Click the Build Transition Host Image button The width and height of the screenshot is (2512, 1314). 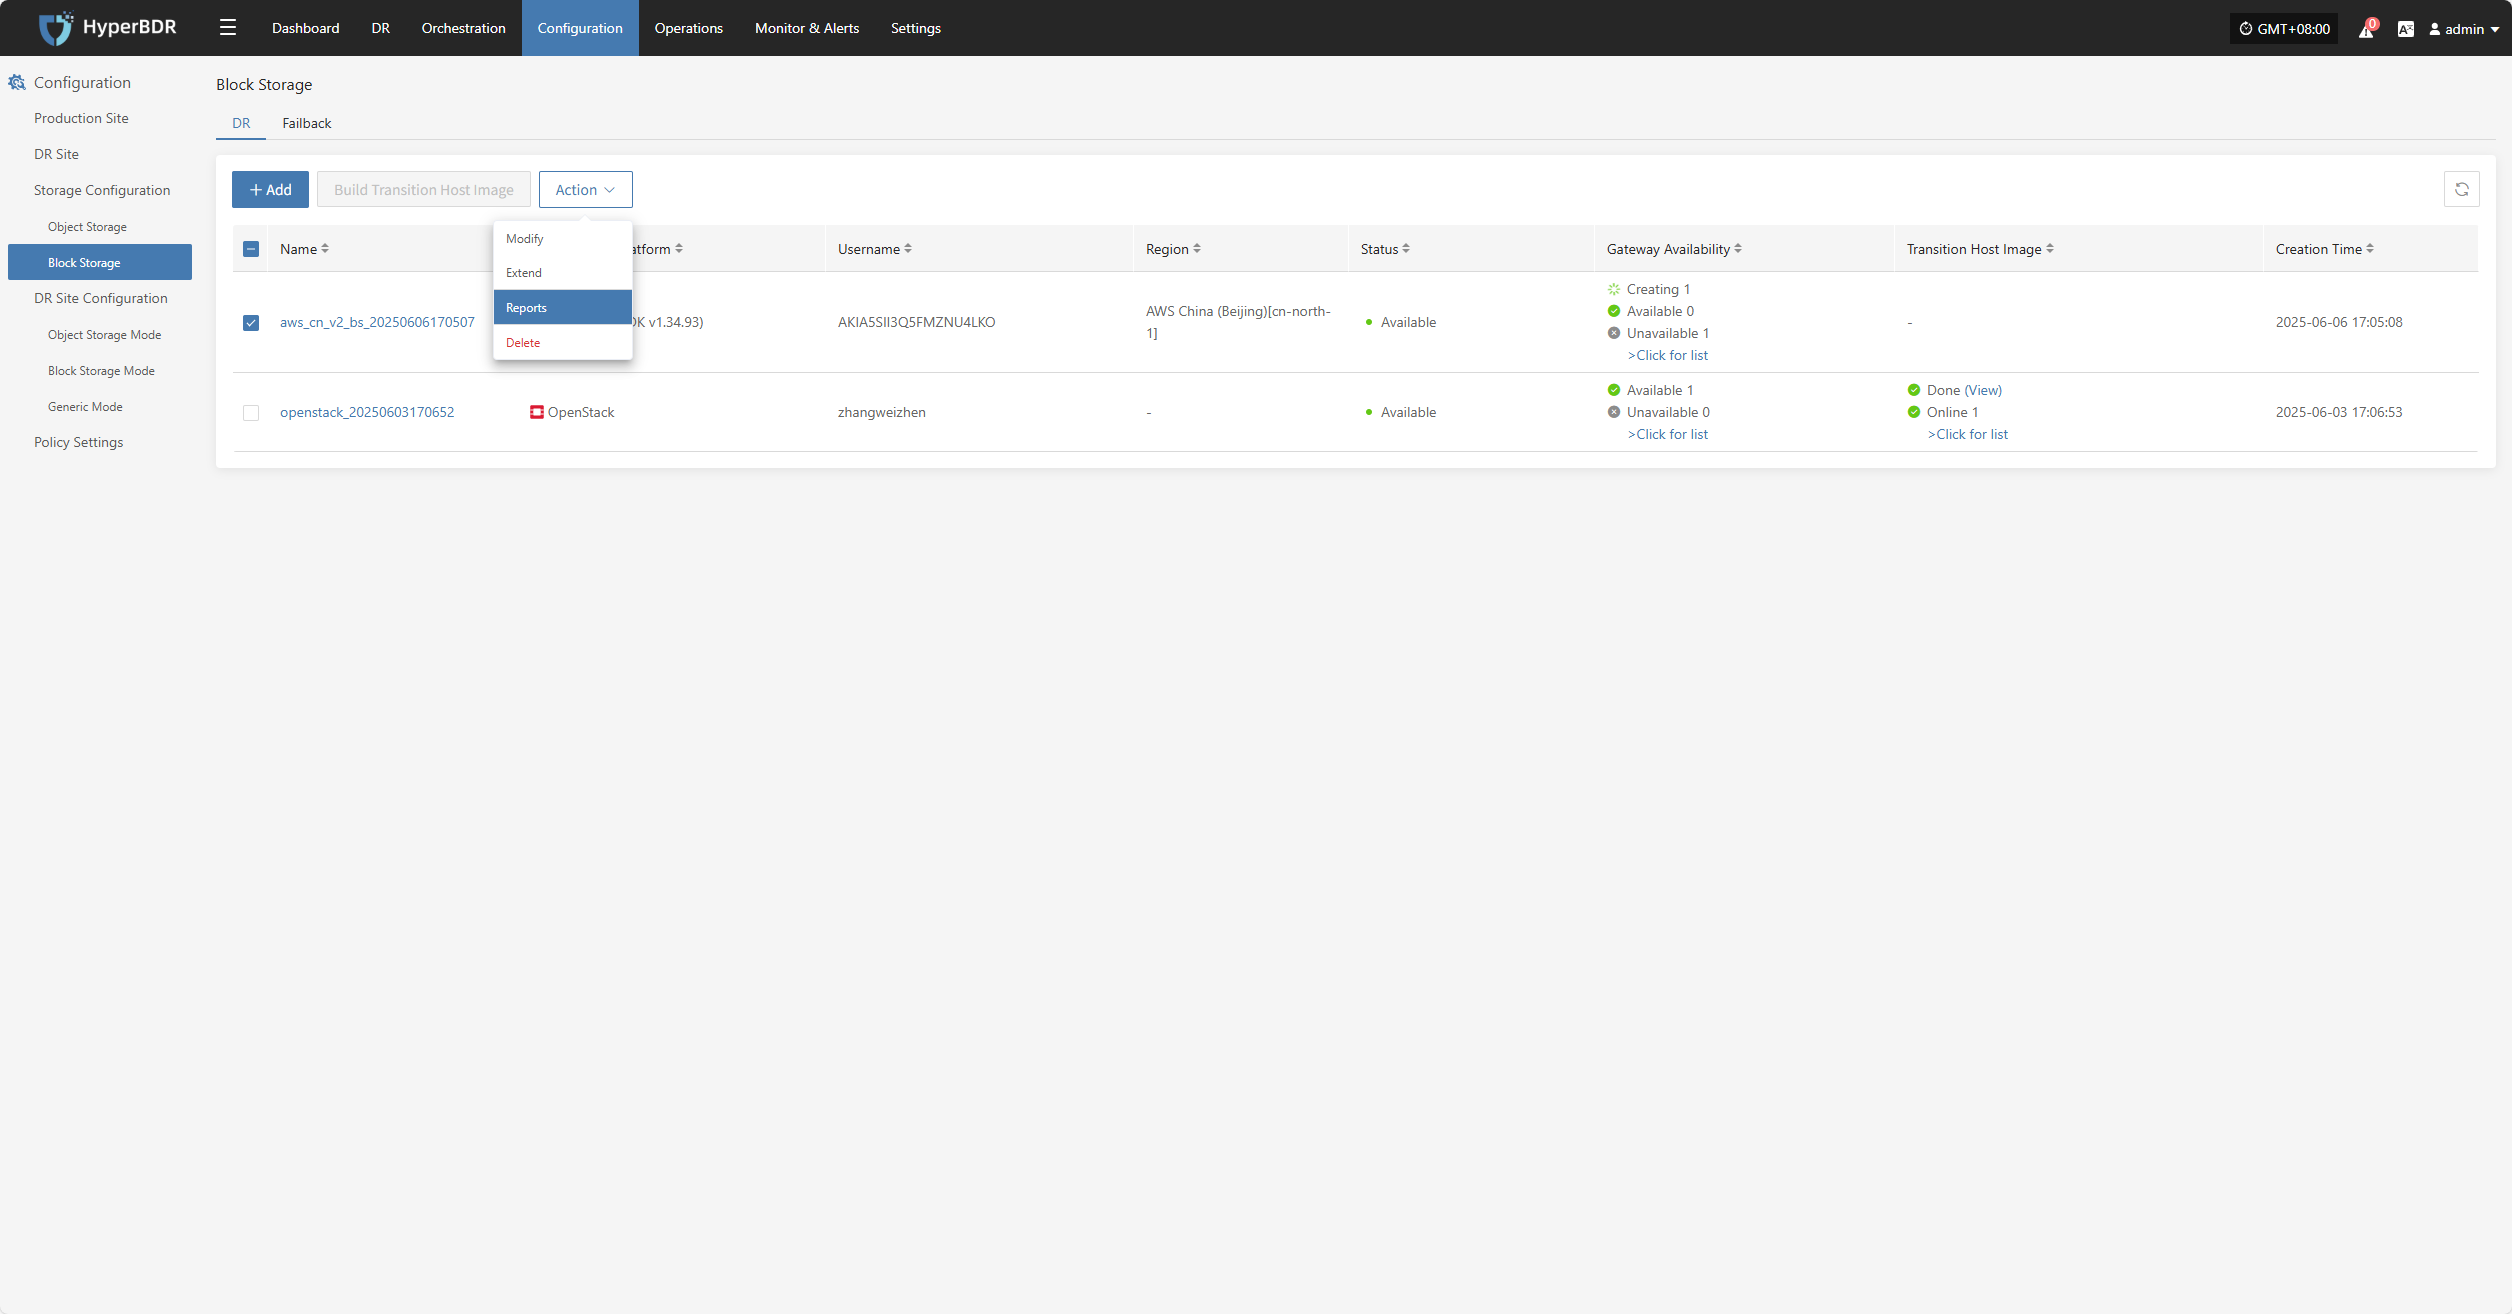pos(423,190)
